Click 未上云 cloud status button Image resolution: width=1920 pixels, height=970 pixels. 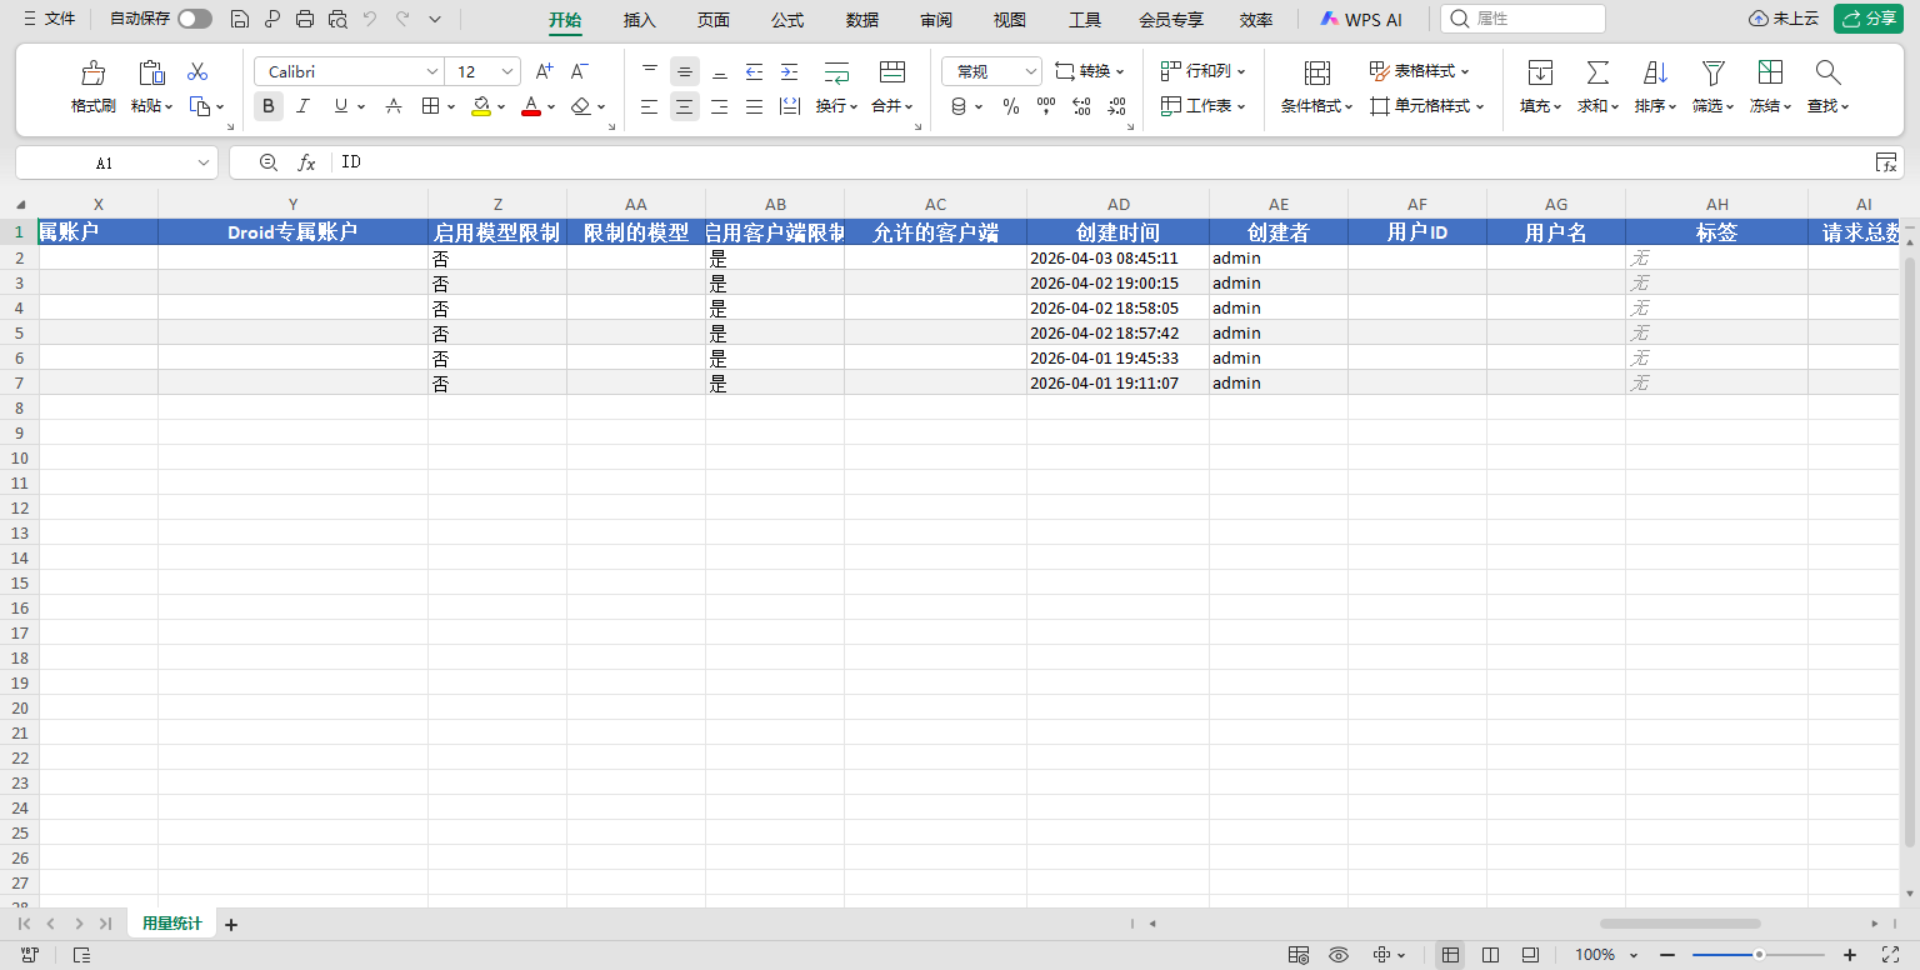coord(1783,19)
